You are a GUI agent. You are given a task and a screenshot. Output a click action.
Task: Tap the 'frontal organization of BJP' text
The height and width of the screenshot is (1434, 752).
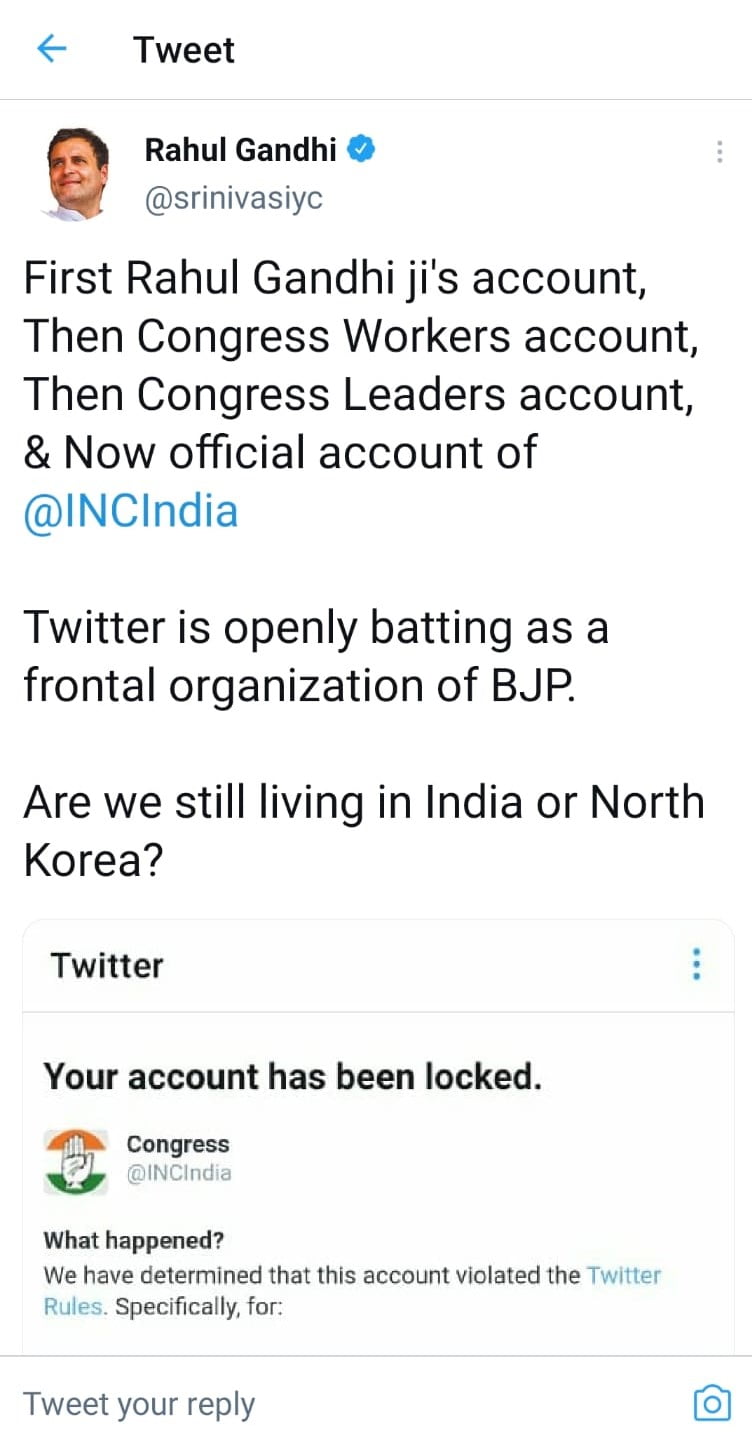pyautogui.click(x=298, y=685)
